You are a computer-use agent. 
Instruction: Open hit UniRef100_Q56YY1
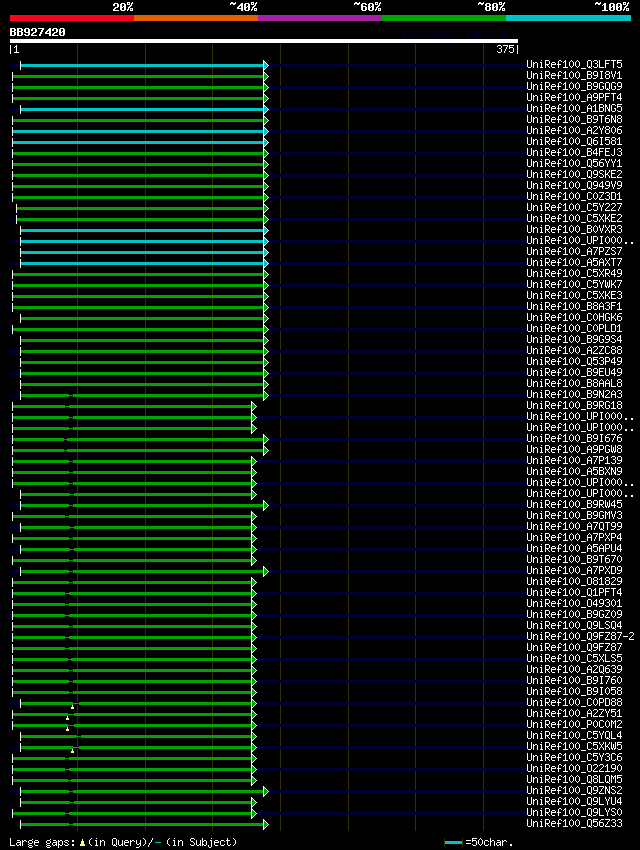[x=574, y=163]
